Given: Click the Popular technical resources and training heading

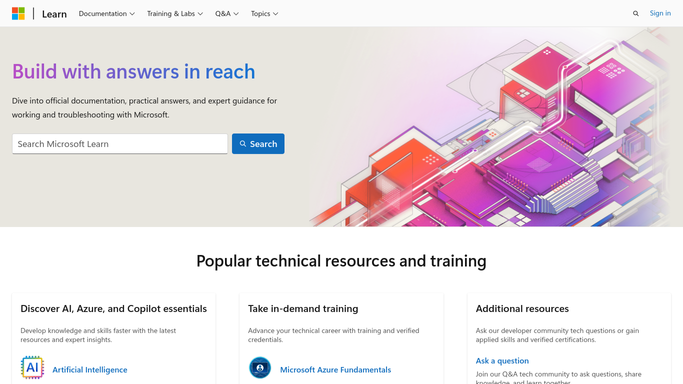Looking at the screenshot, I should coord(341,261).
